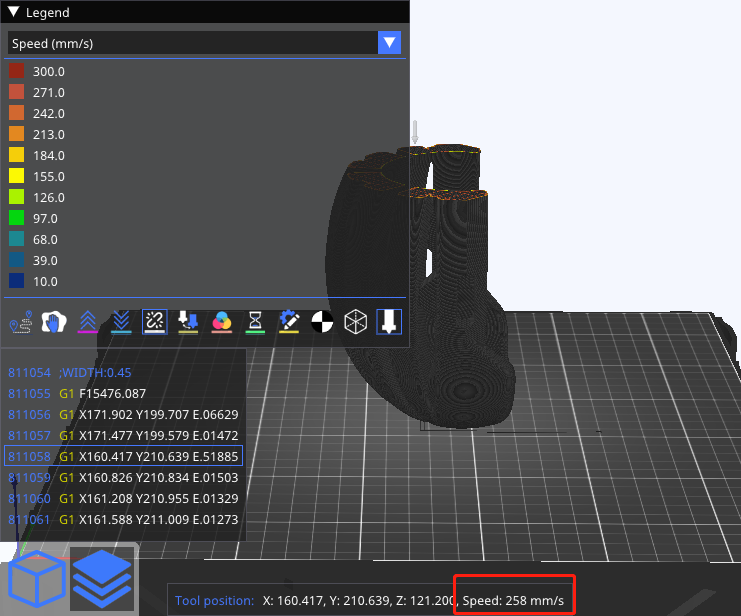Show retractions using the up-arrows icon
741x616 pixels.
point(87,321)
